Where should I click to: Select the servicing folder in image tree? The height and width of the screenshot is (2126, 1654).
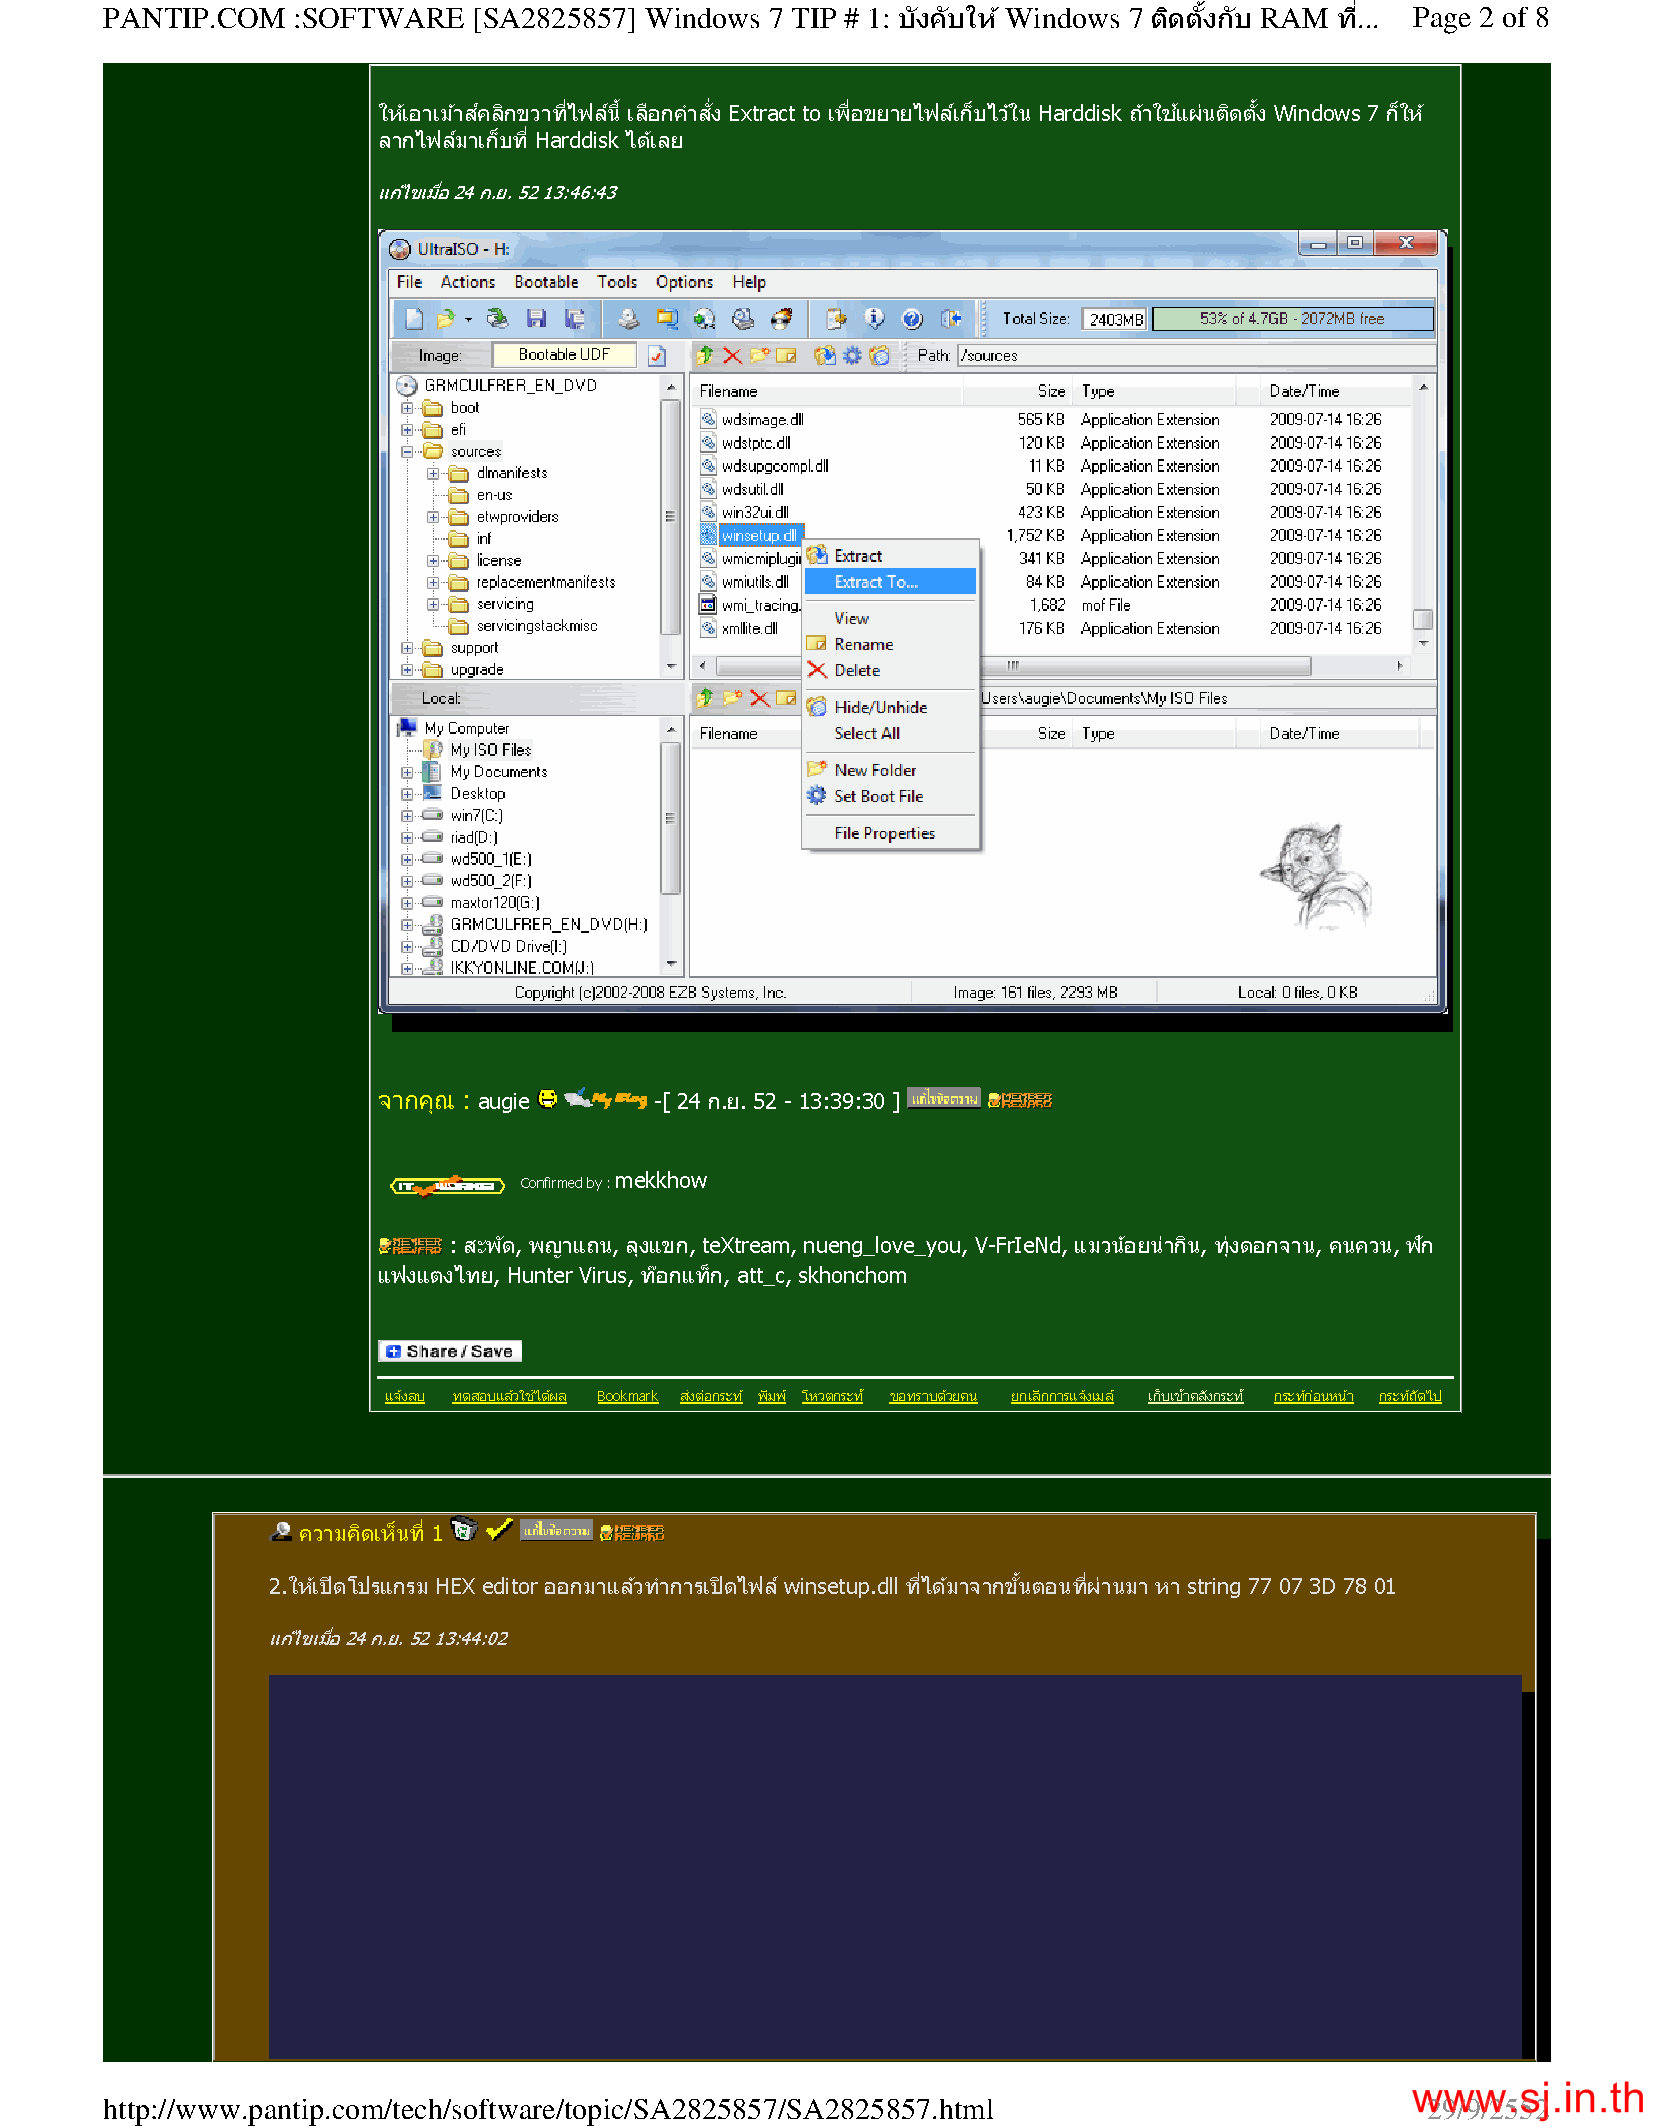pyautogui.click(x=505, y=604)
